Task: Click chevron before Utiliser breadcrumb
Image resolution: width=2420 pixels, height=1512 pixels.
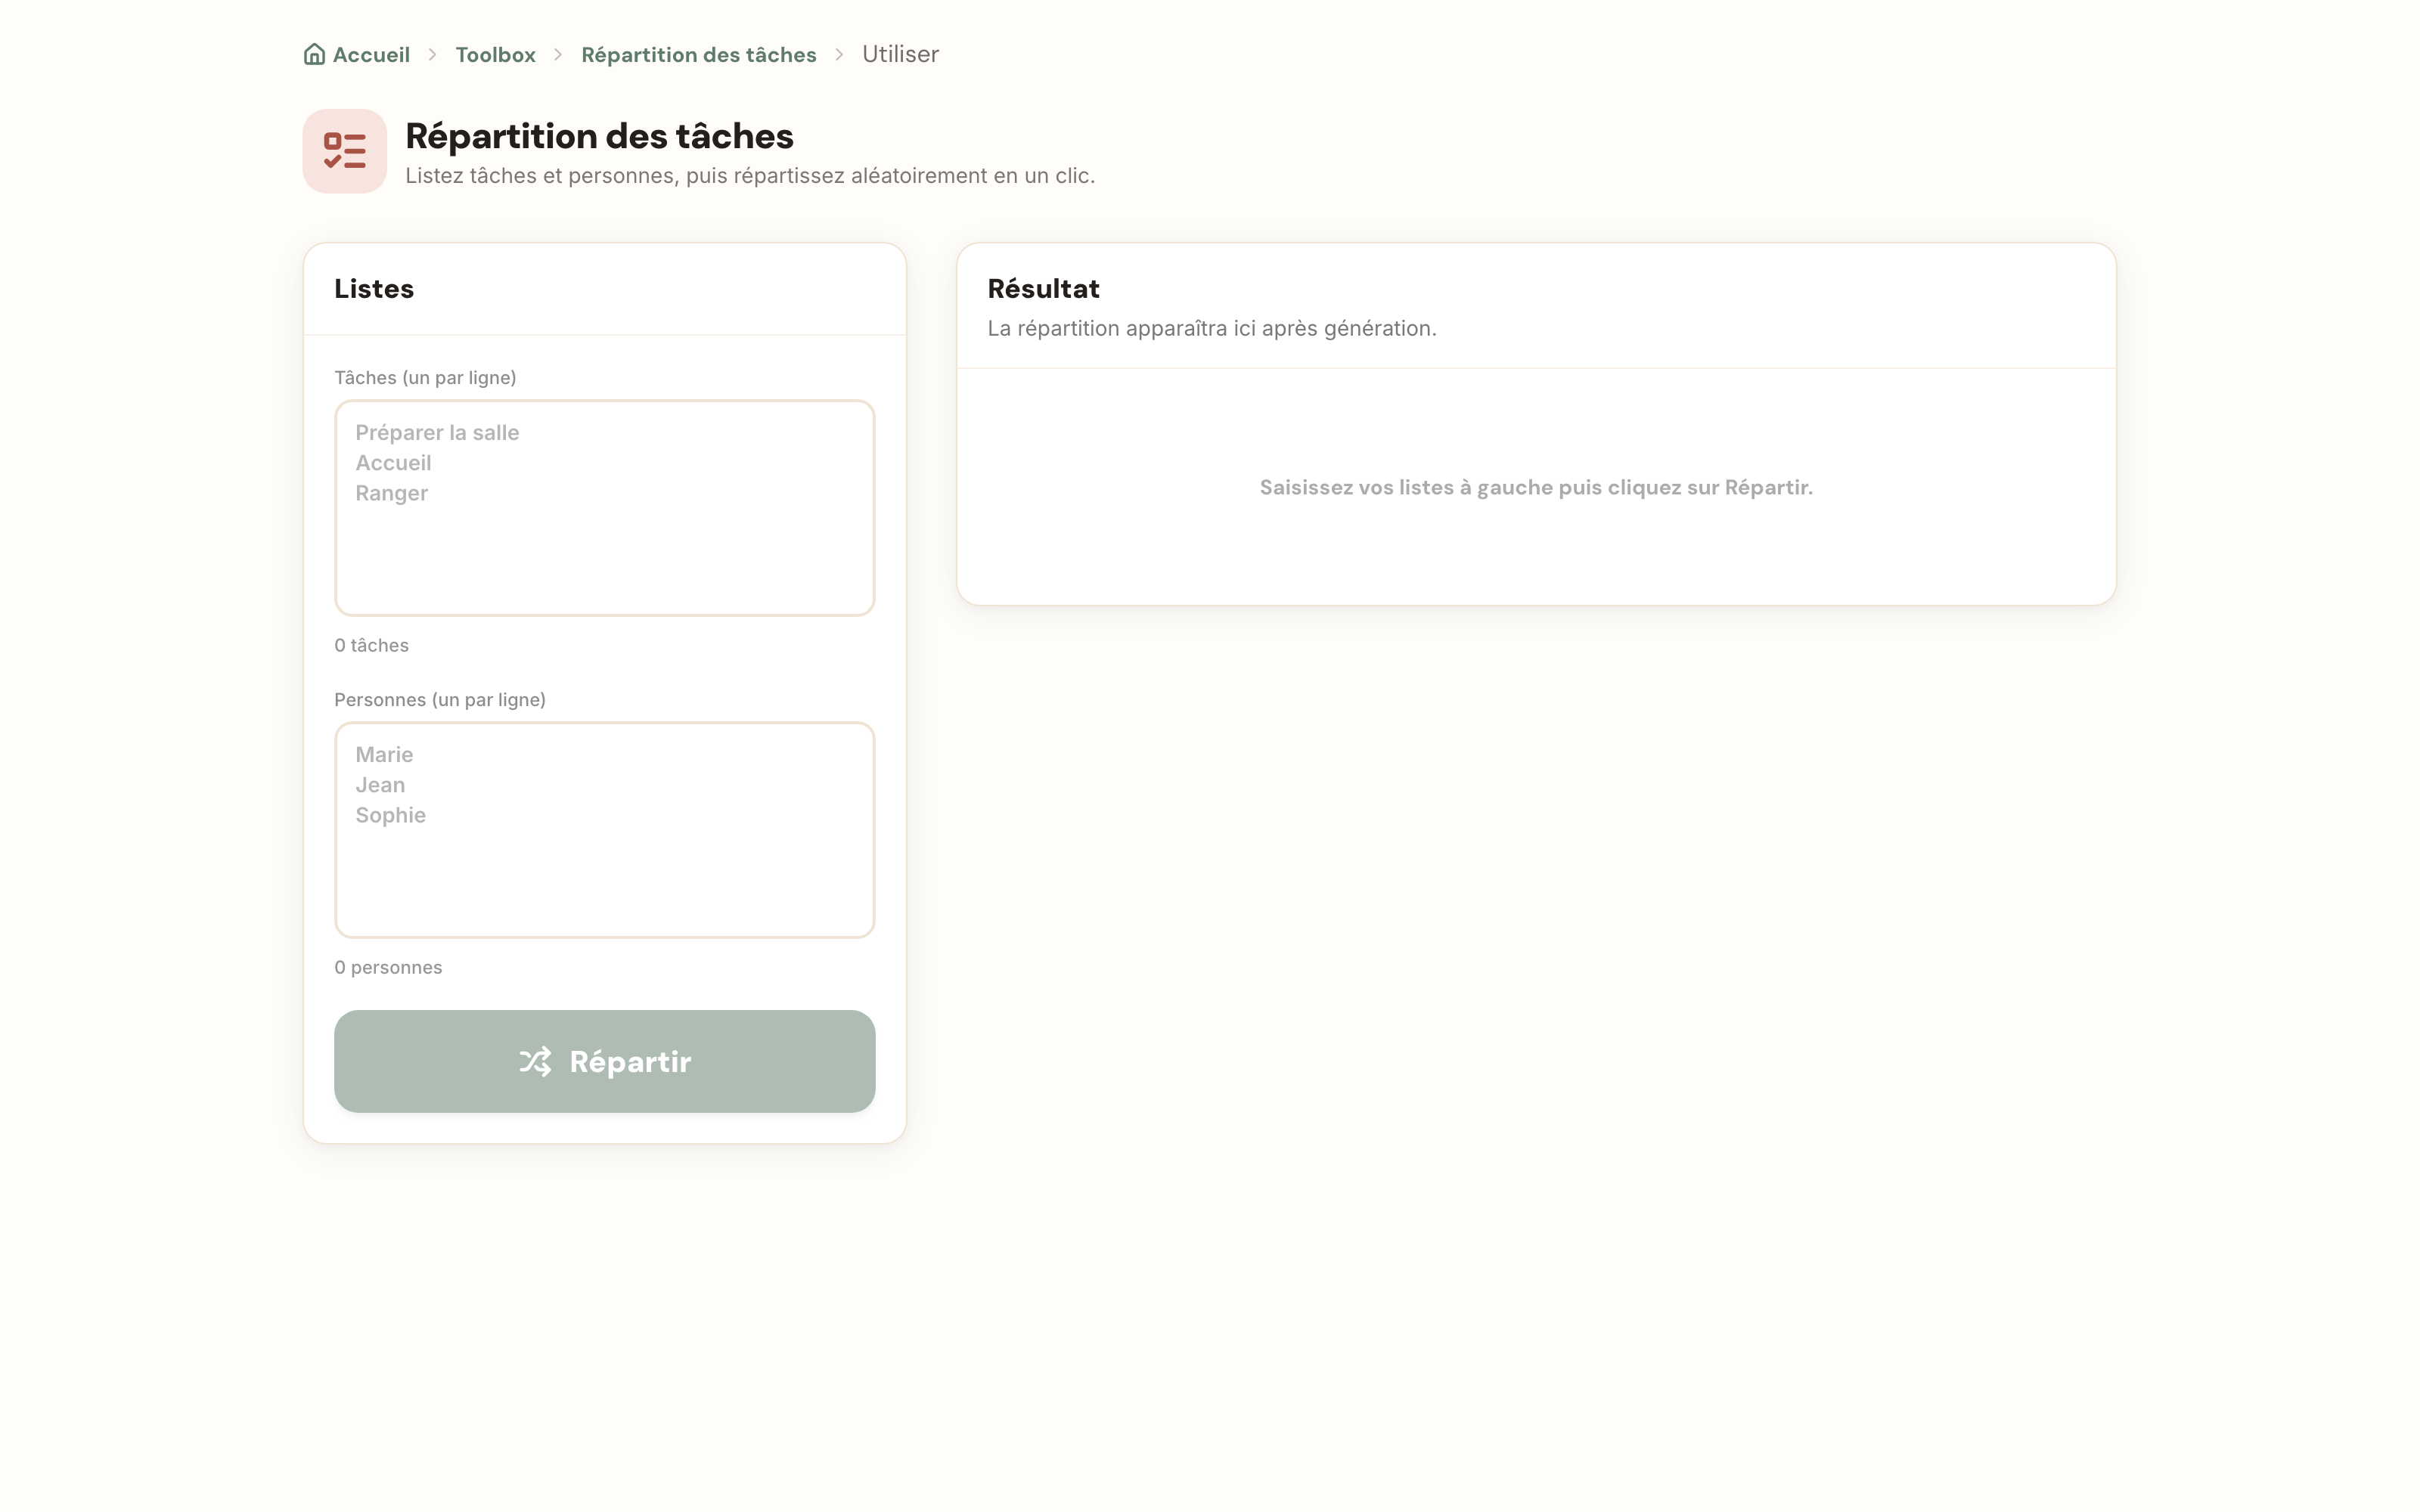Action: 840,54
